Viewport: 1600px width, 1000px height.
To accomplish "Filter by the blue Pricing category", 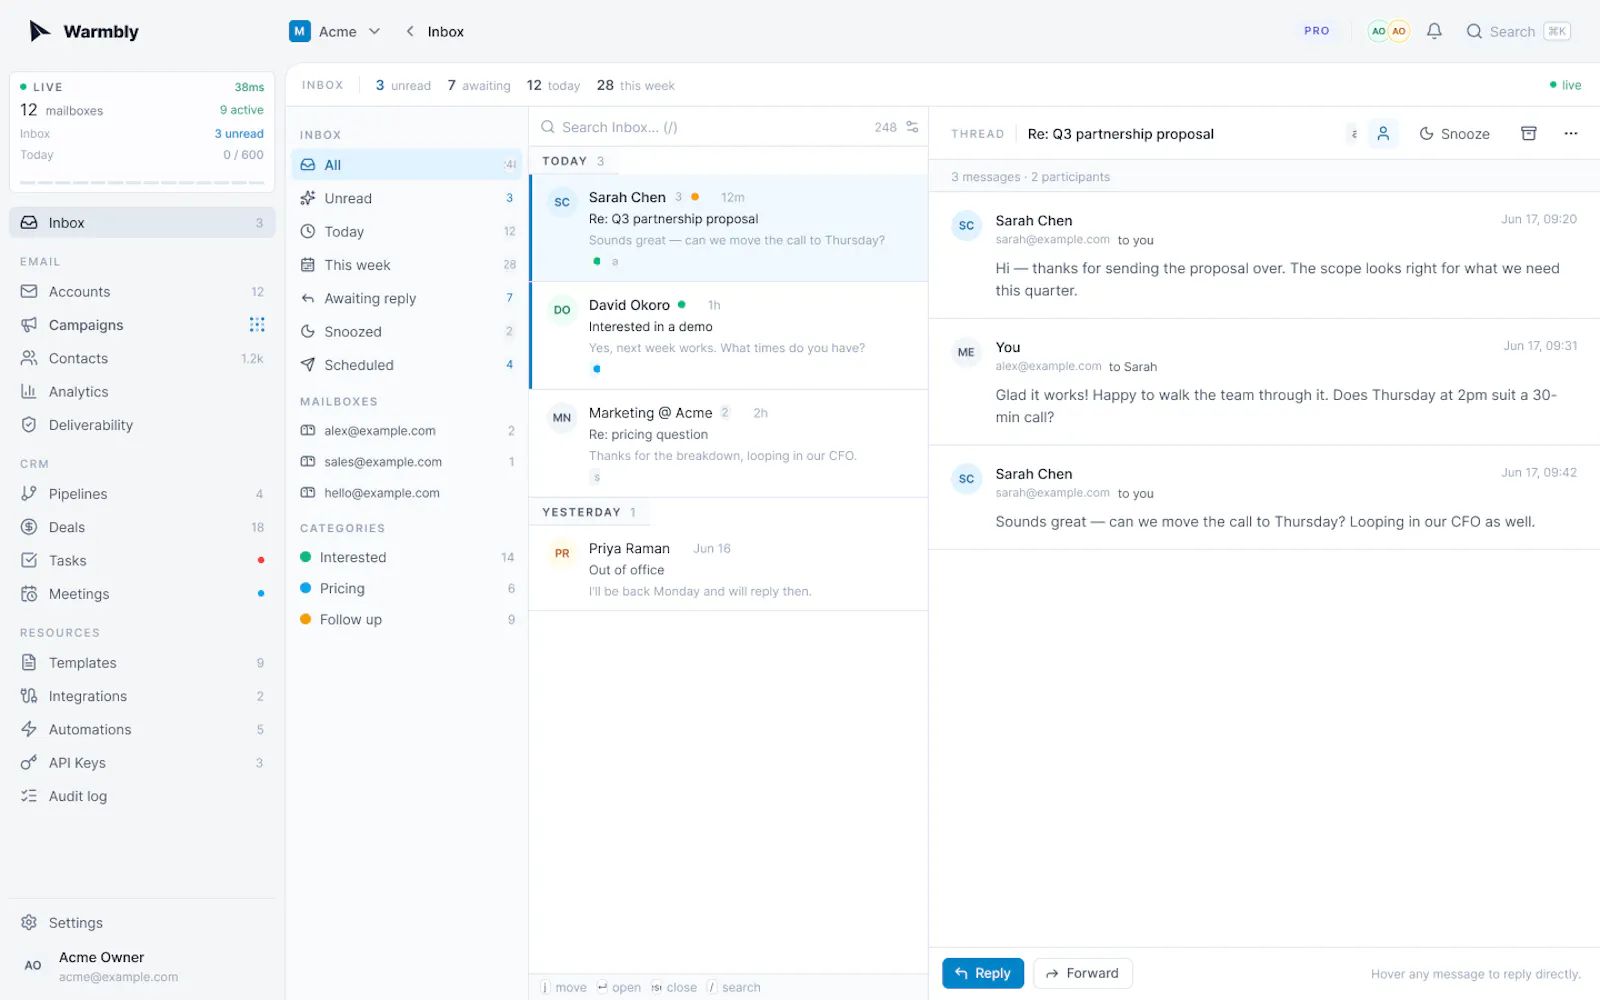I will pos(407,589).
